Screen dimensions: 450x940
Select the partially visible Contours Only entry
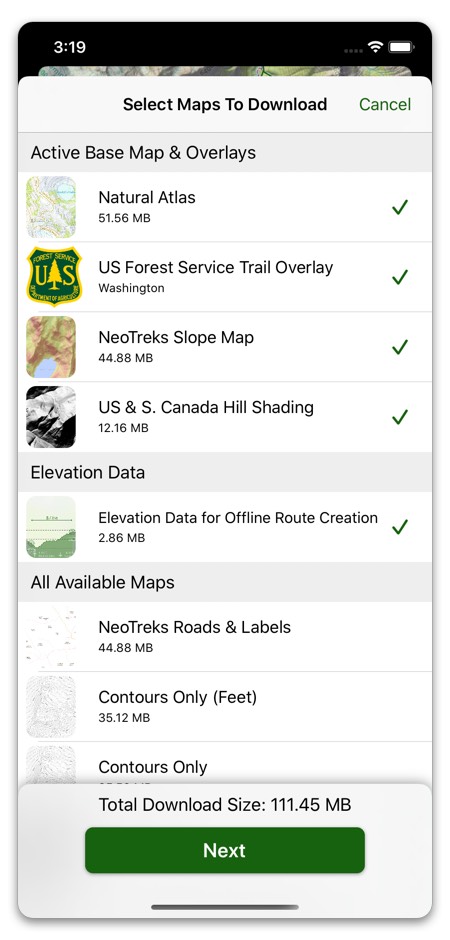225,763
